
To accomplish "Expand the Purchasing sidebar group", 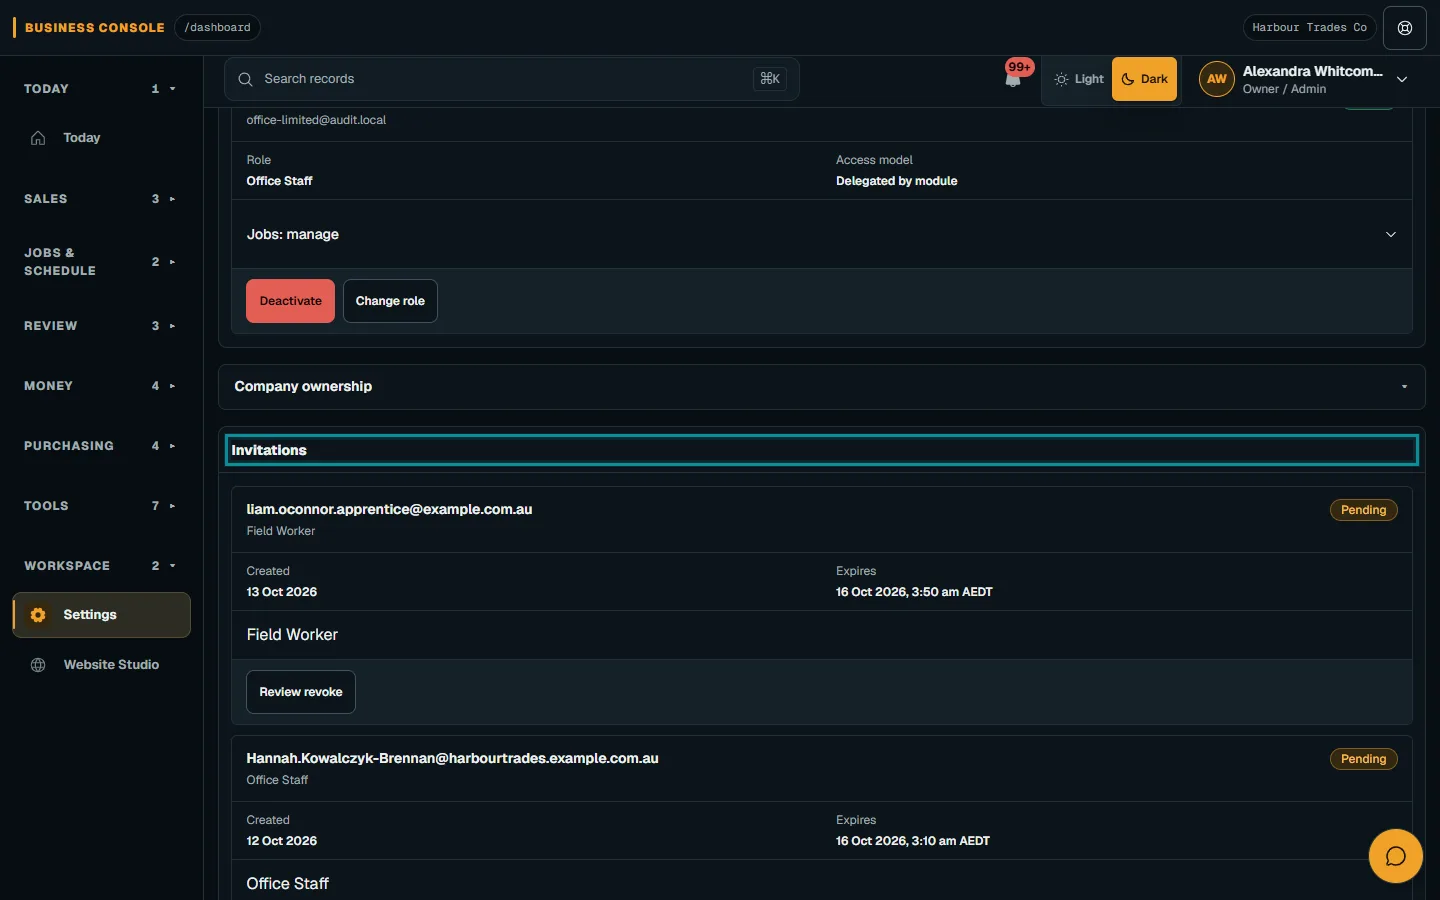I will tap(101, 446).
